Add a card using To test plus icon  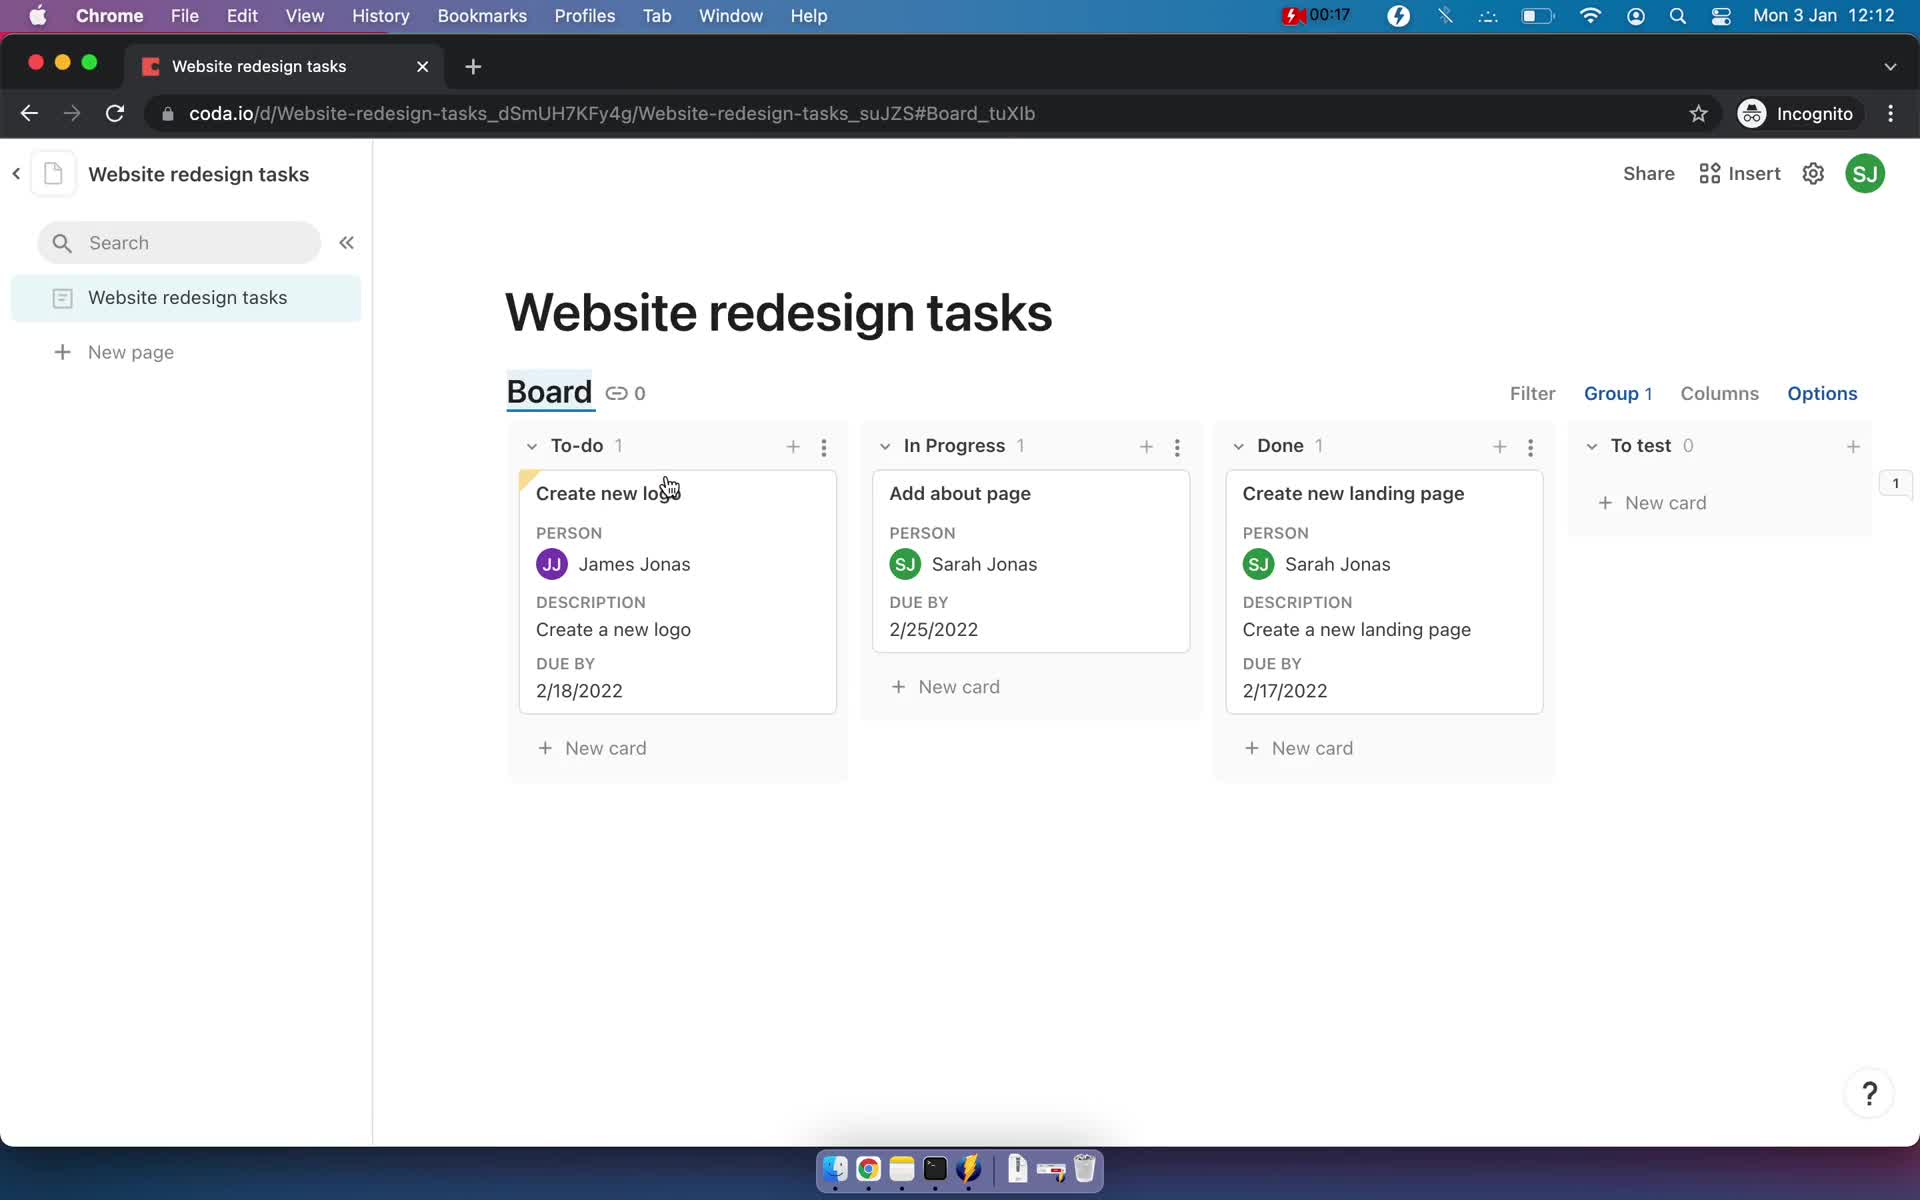point(1853,447)
